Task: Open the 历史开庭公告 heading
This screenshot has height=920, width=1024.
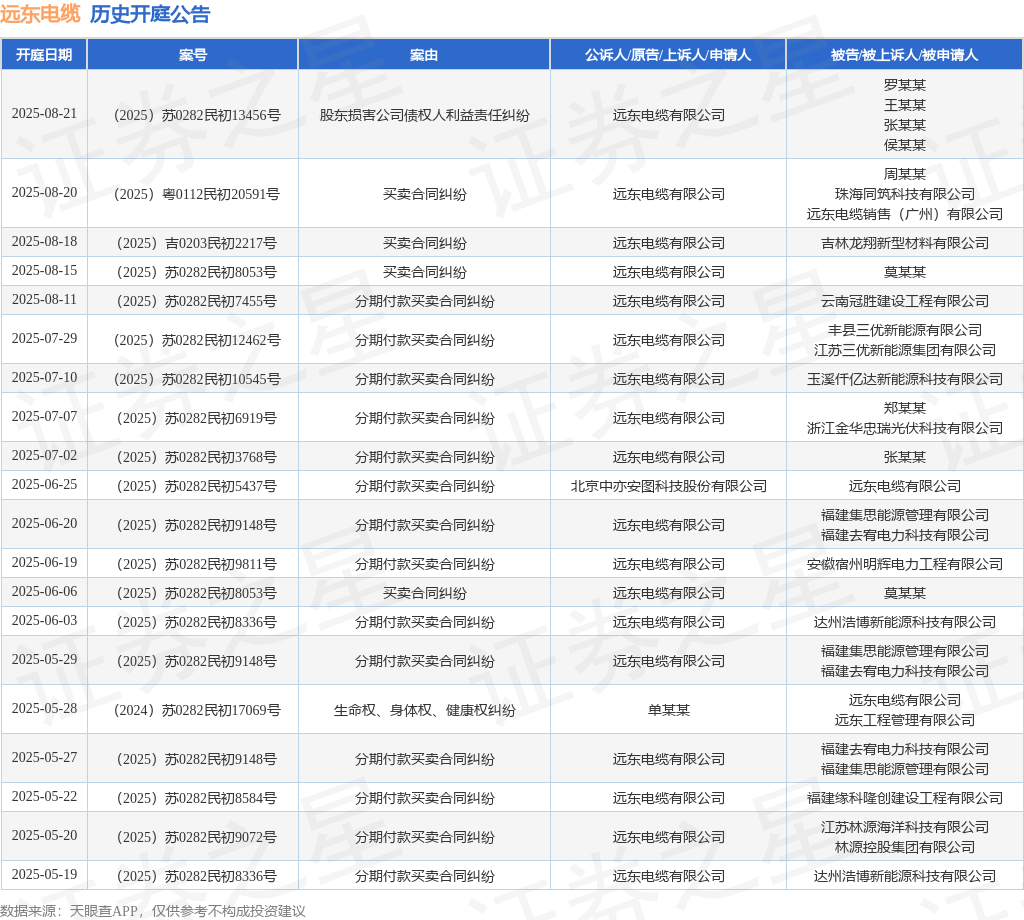Action: coord(148,15)
